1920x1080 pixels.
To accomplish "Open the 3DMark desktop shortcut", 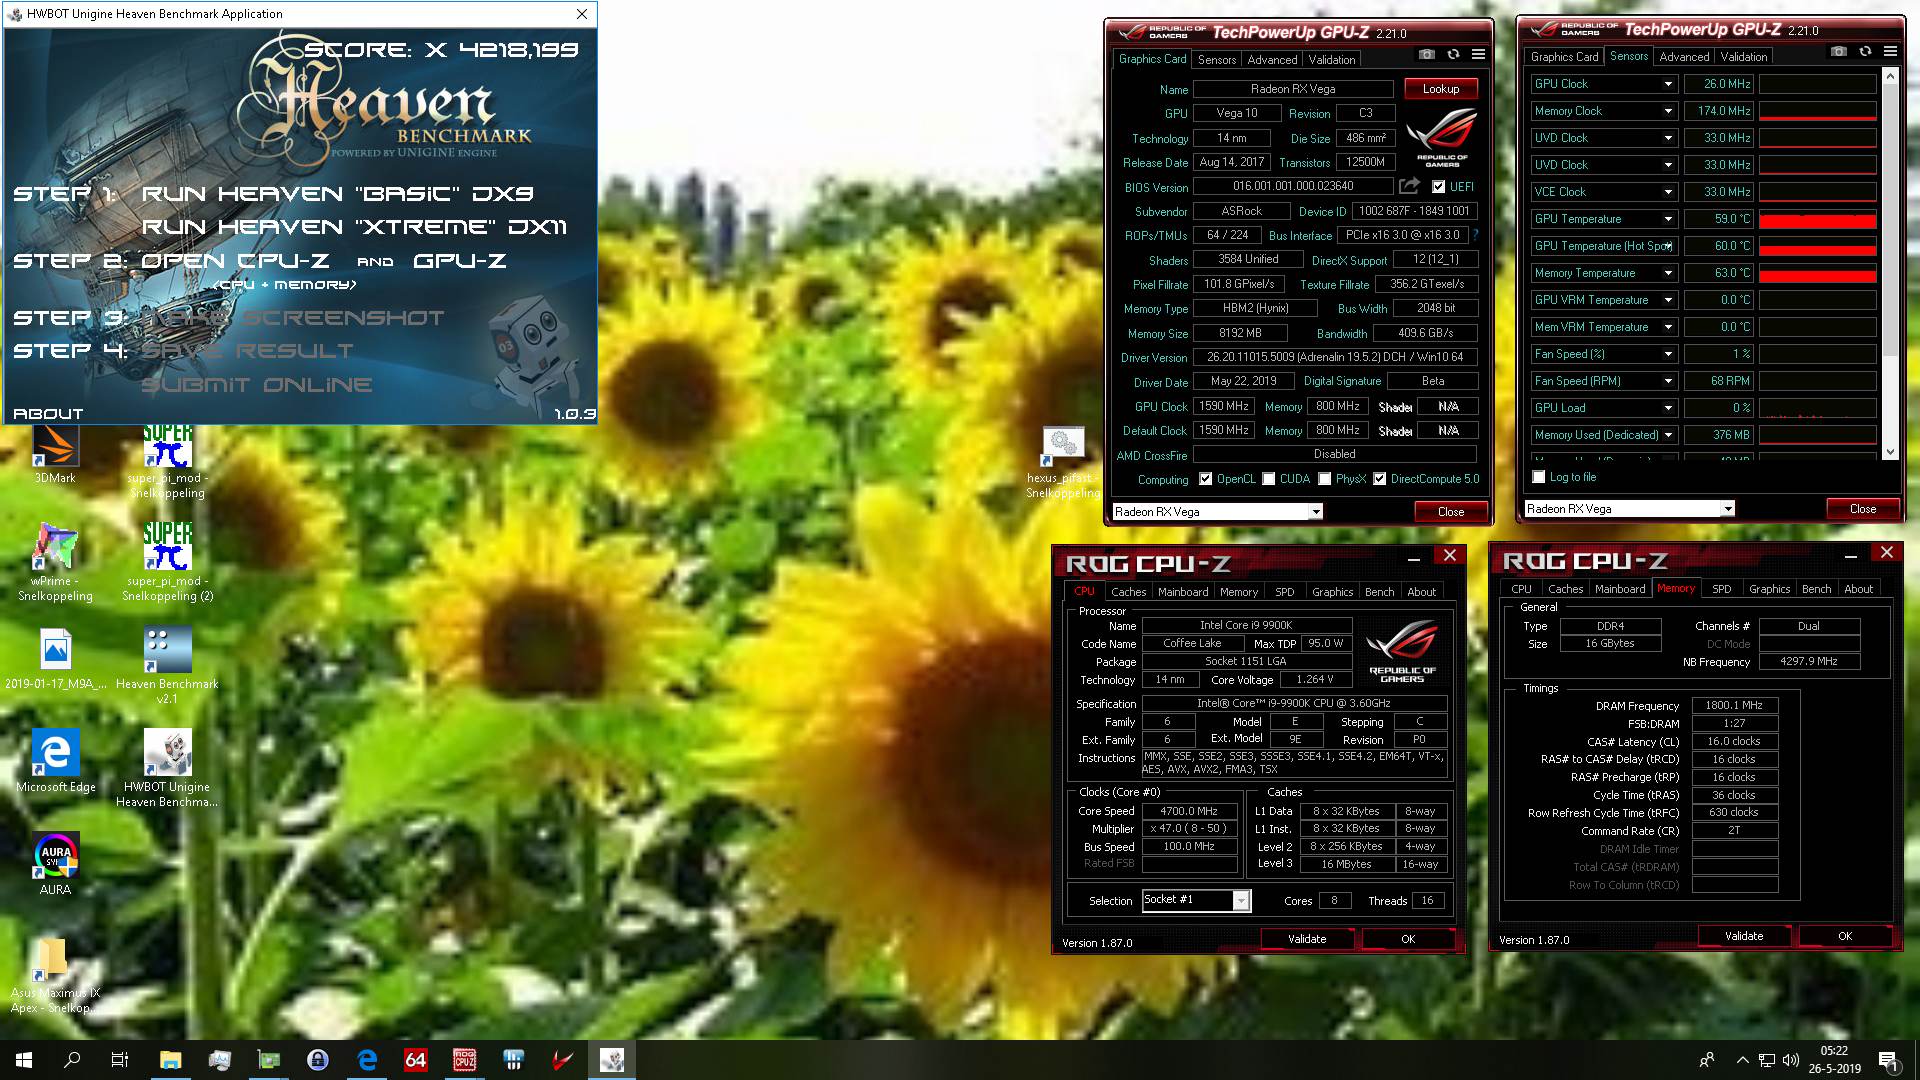I will 55,455.
